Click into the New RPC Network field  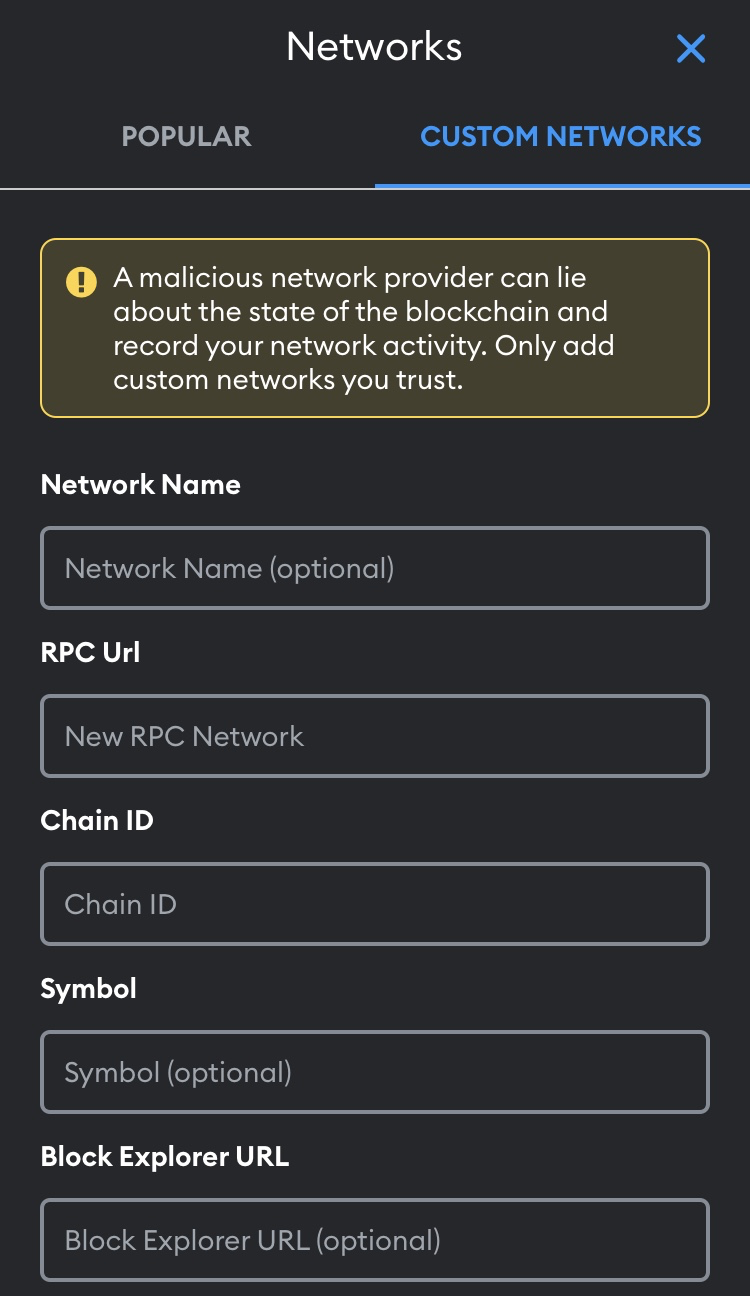[x=375, y=736]
